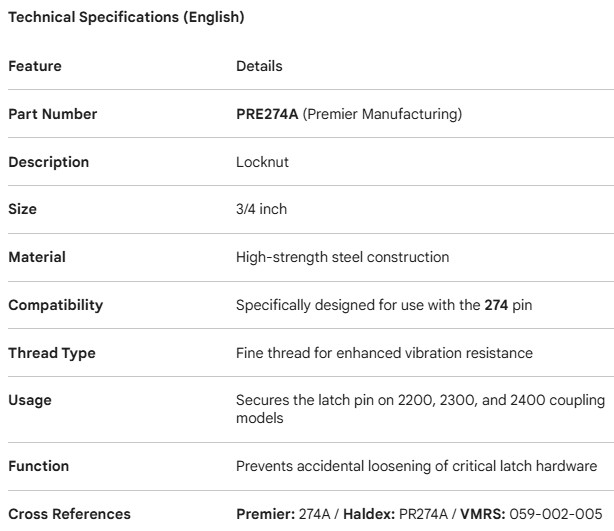The width and height of the screenshot is (614, 531).
Task: Select the Locknut description value
Action: pyautogui.click(x=261, y=162)
